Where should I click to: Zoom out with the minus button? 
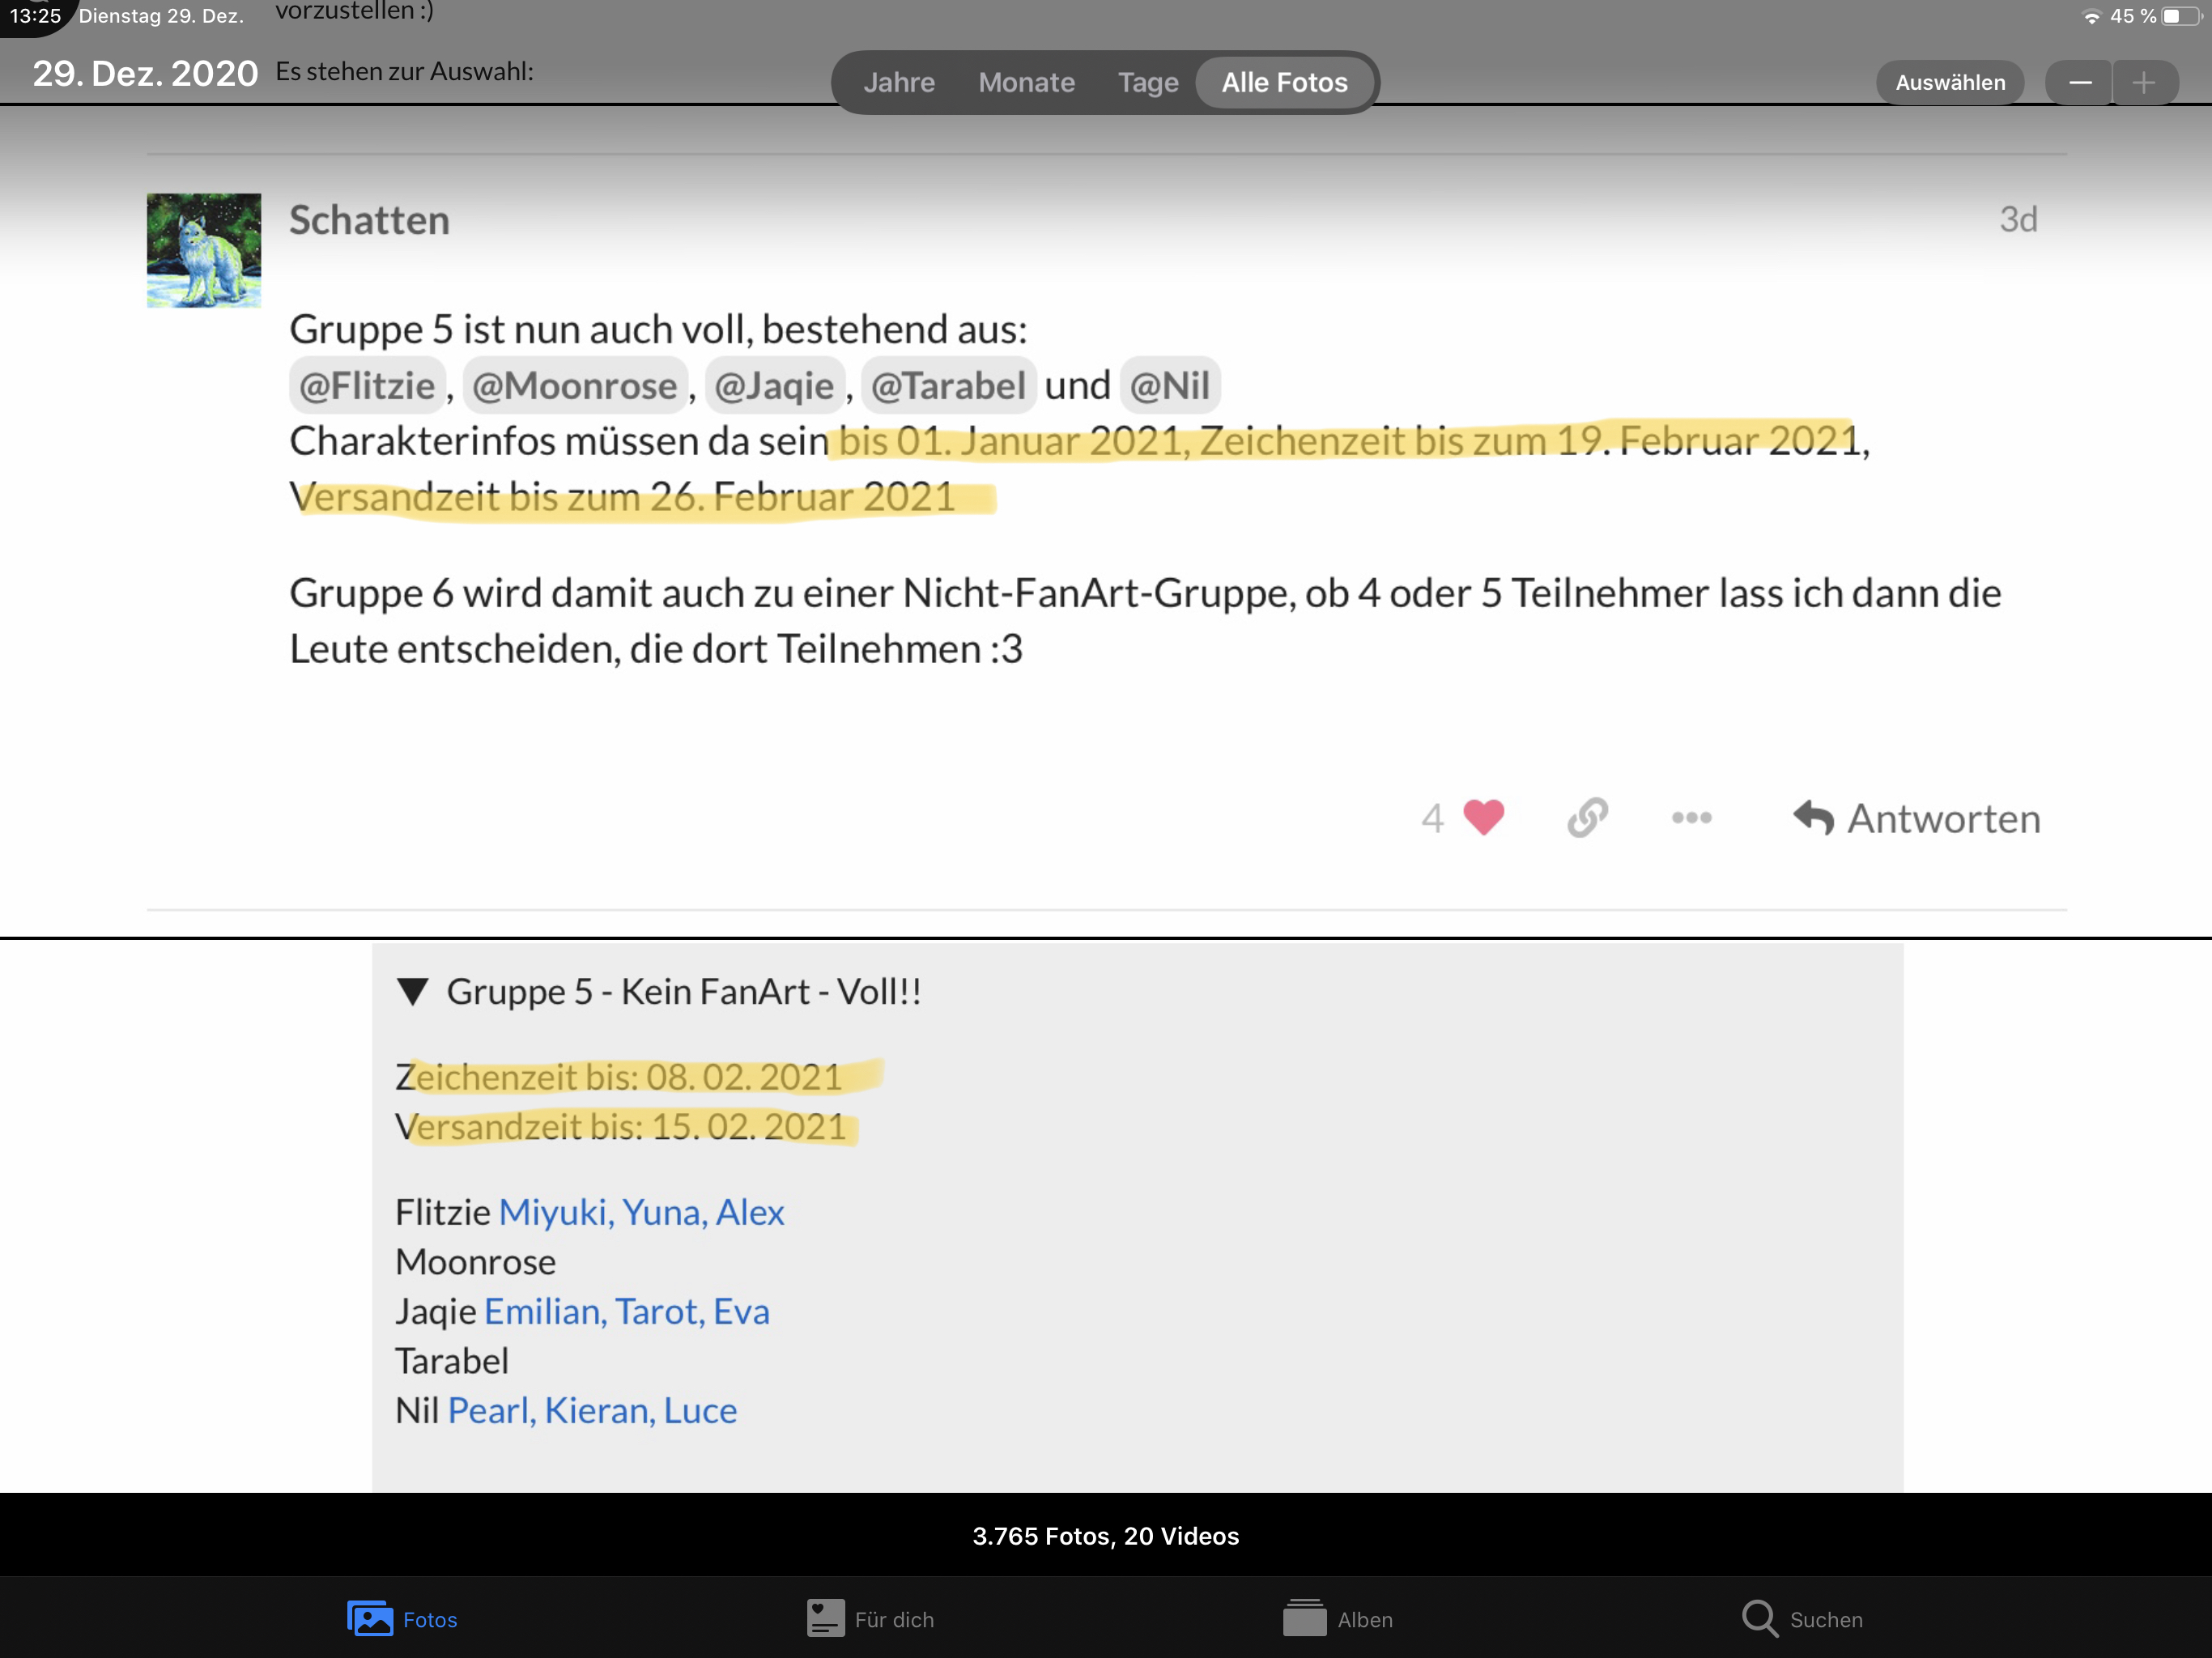2080,83
